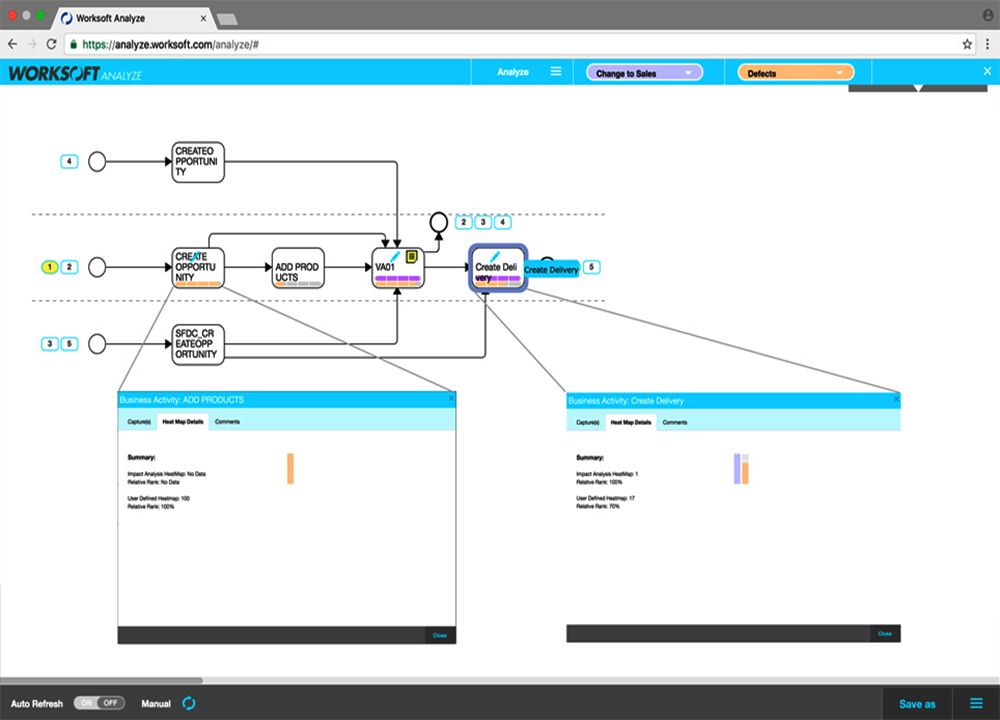Click the orange heat bar in Create Delivery panel
This screenshot has width=1000, height=720.
click(745, 473)
